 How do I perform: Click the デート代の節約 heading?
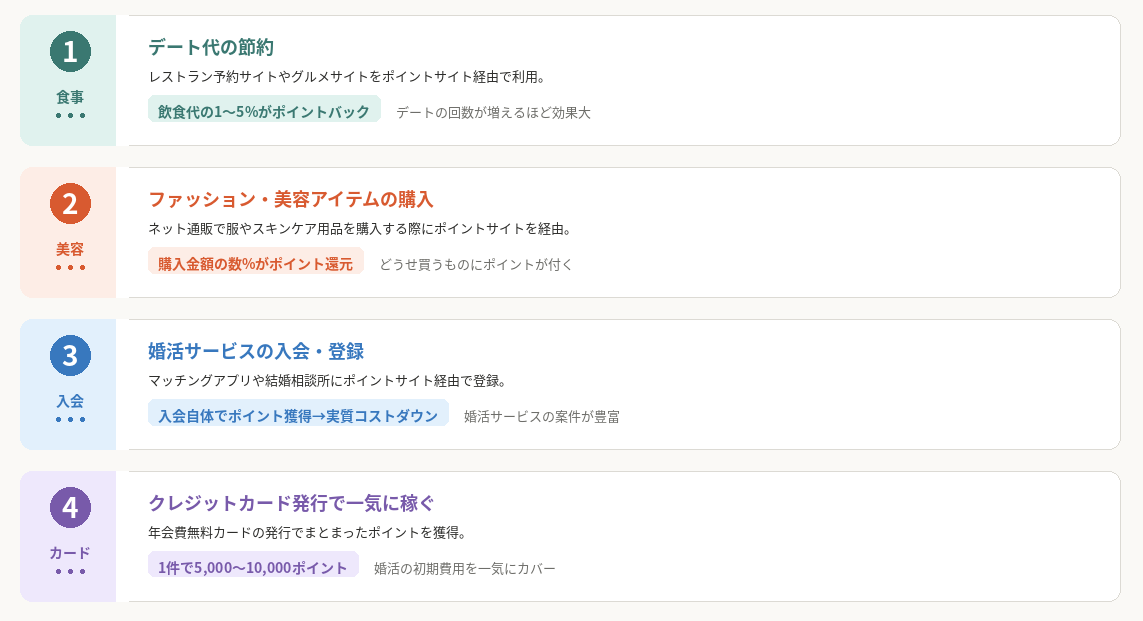(x=211, y=47)
